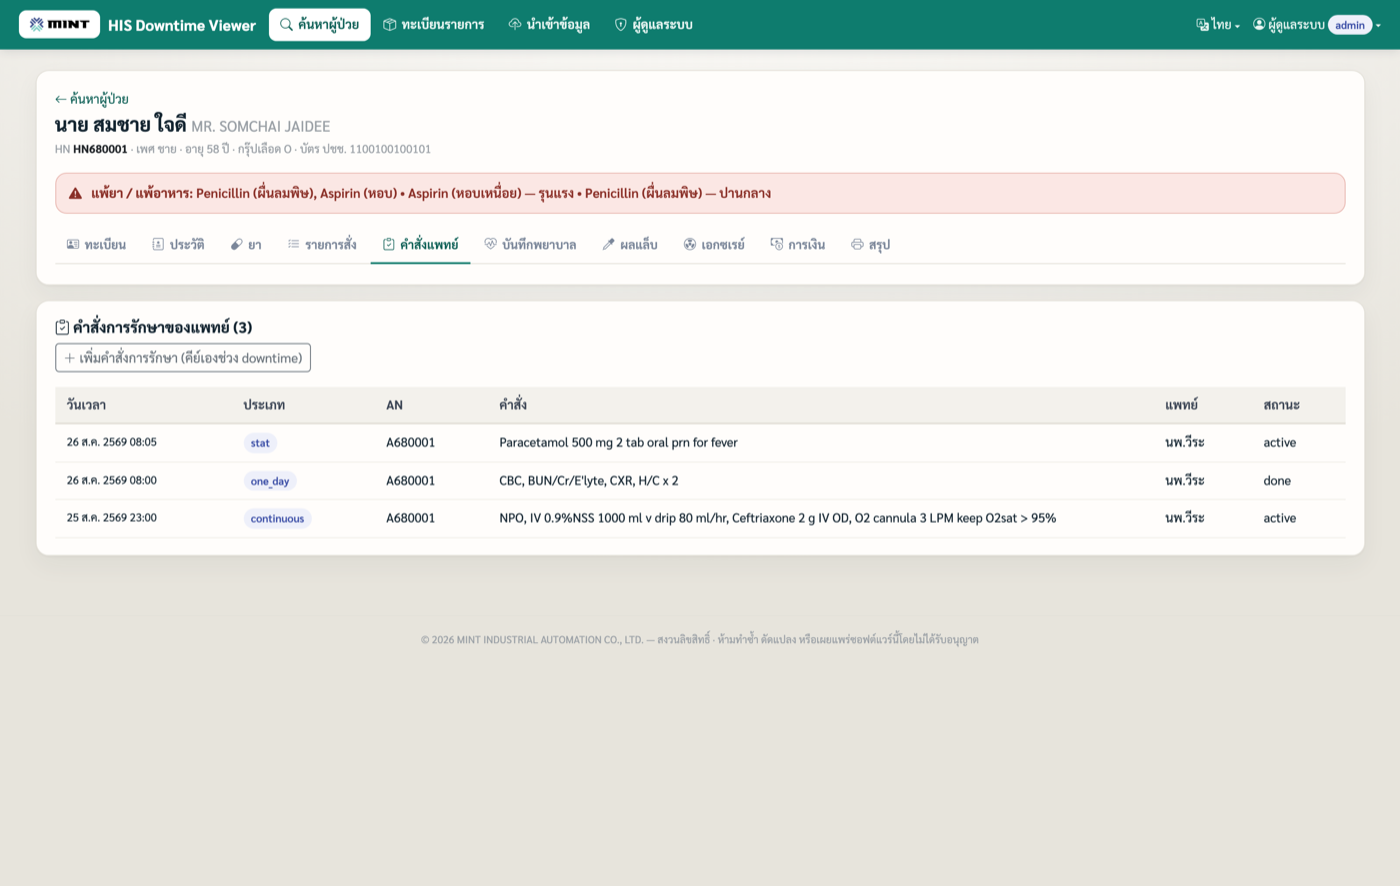Click เพิ่มคำสั่งการรักษา button
The height and width of the screenshot is (886, 1400).
coord(183,358)
